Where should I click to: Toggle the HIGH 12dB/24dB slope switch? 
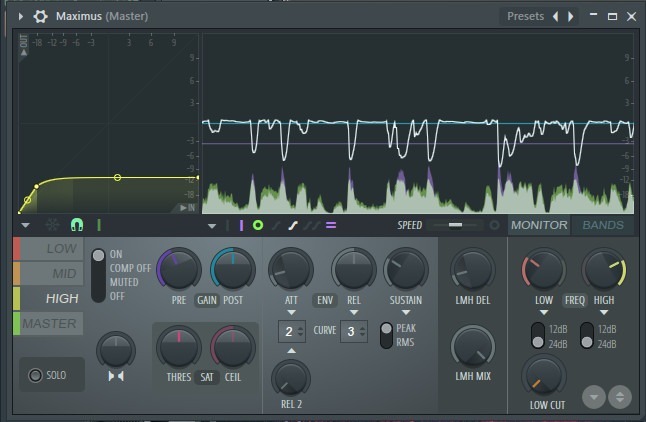(587, 335)
